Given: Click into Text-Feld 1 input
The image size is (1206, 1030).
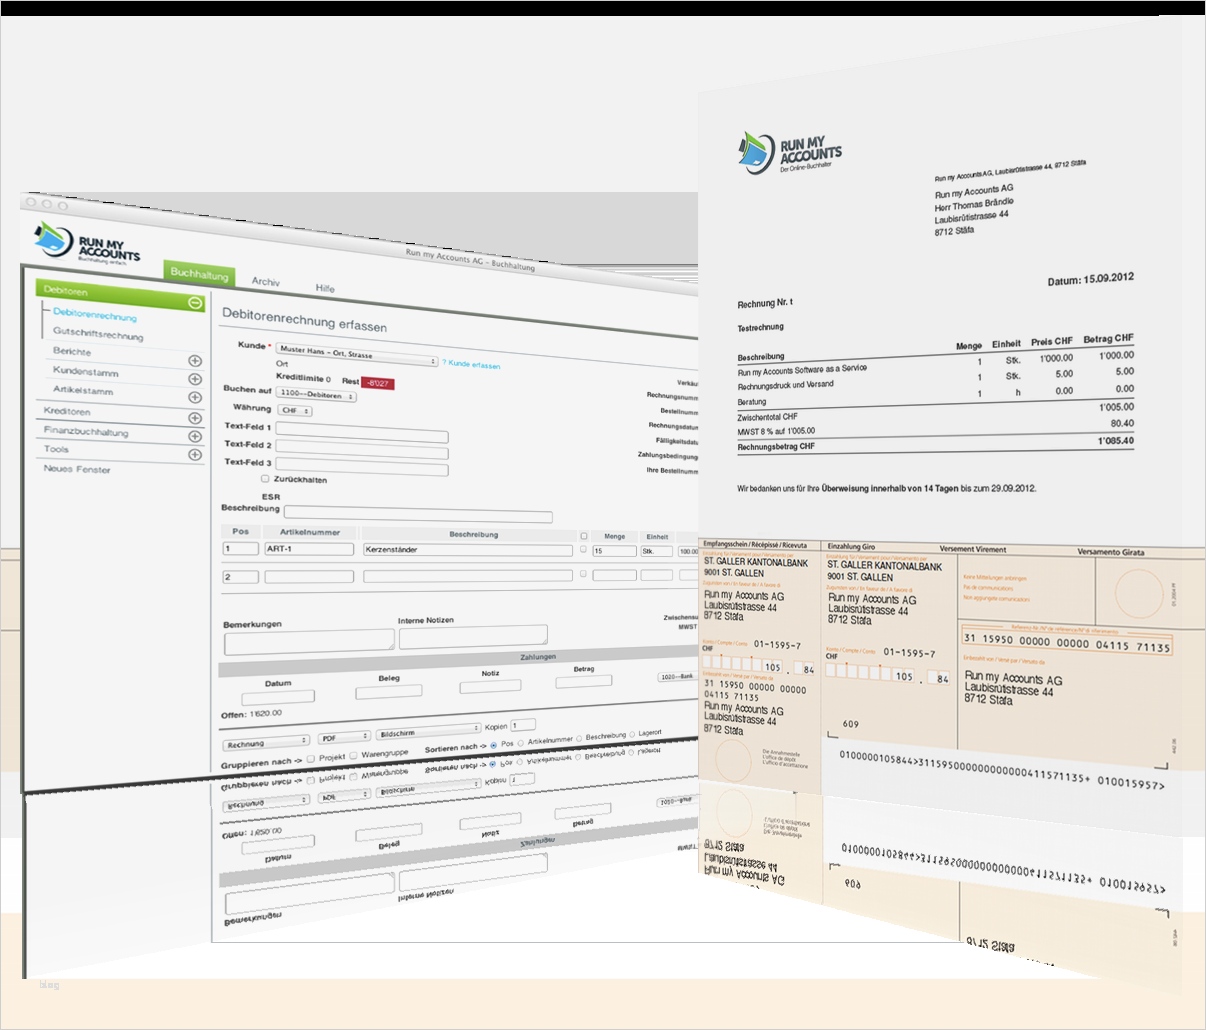Looking at the screenshot, I should point(362,431).
